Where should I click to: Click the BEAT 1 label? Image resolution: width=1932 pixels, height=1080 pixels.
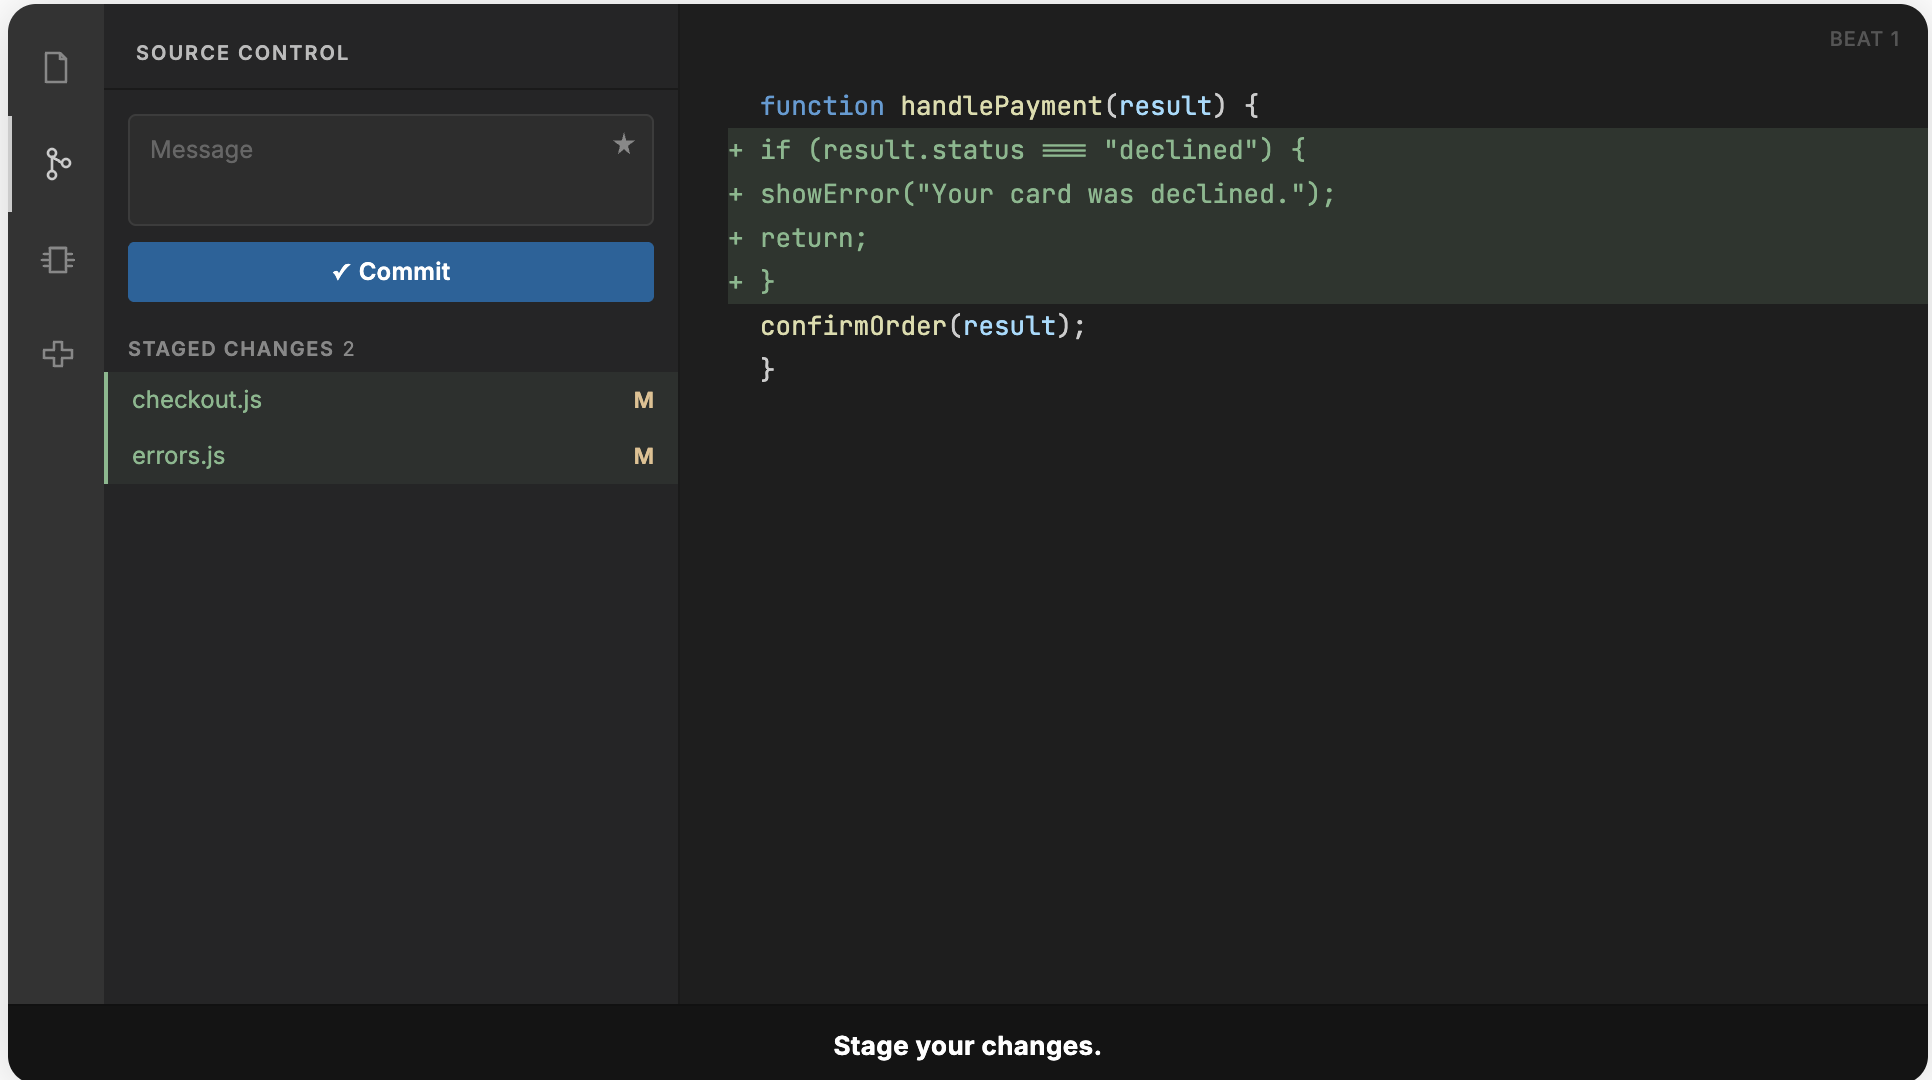(x=1864, y=39)
